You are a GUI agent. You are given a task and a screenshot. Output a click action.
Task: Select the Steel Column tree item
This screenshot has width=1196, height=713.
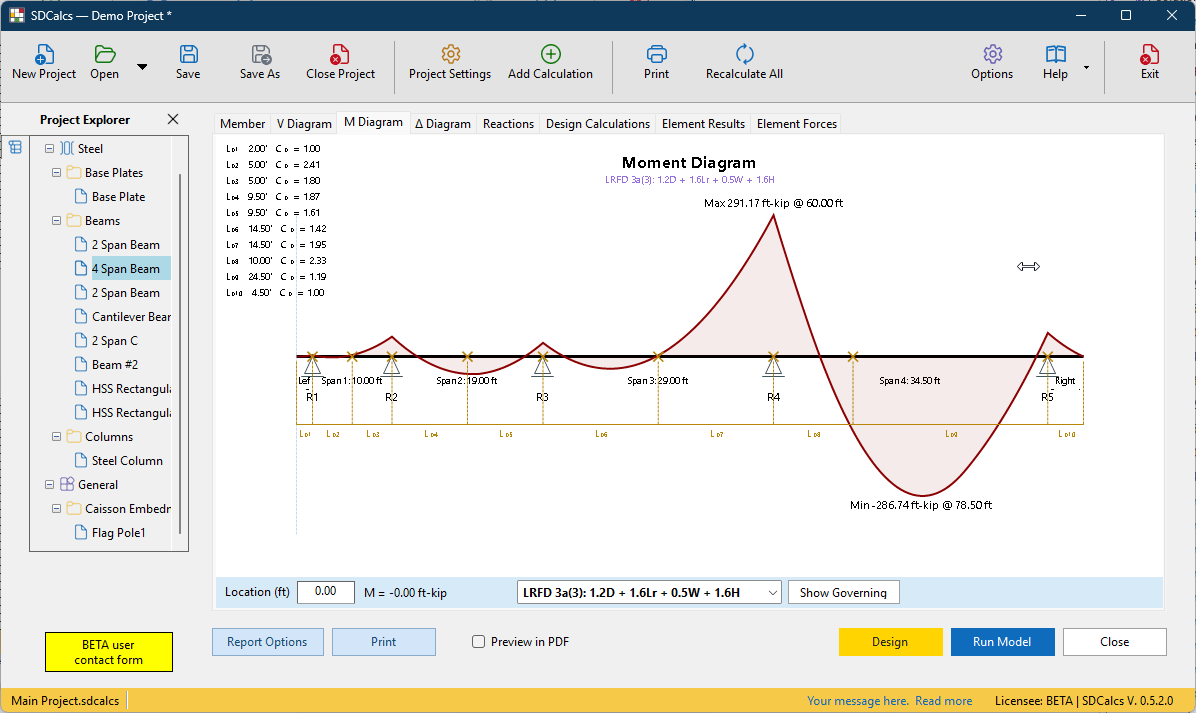click(x=127, y=461)
